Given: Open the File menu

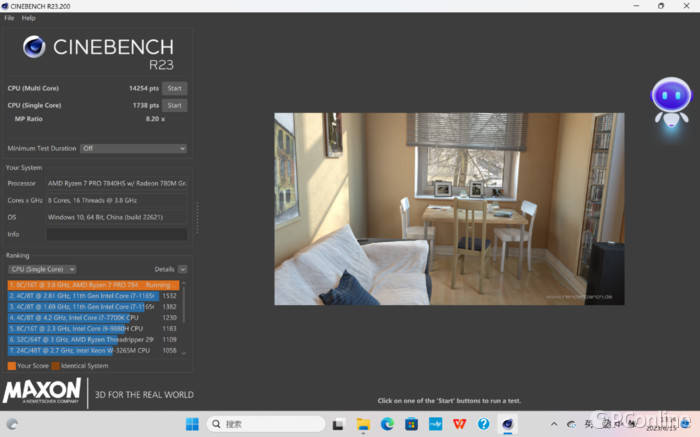Looking at the screenshot, I should tap(9, 18).
